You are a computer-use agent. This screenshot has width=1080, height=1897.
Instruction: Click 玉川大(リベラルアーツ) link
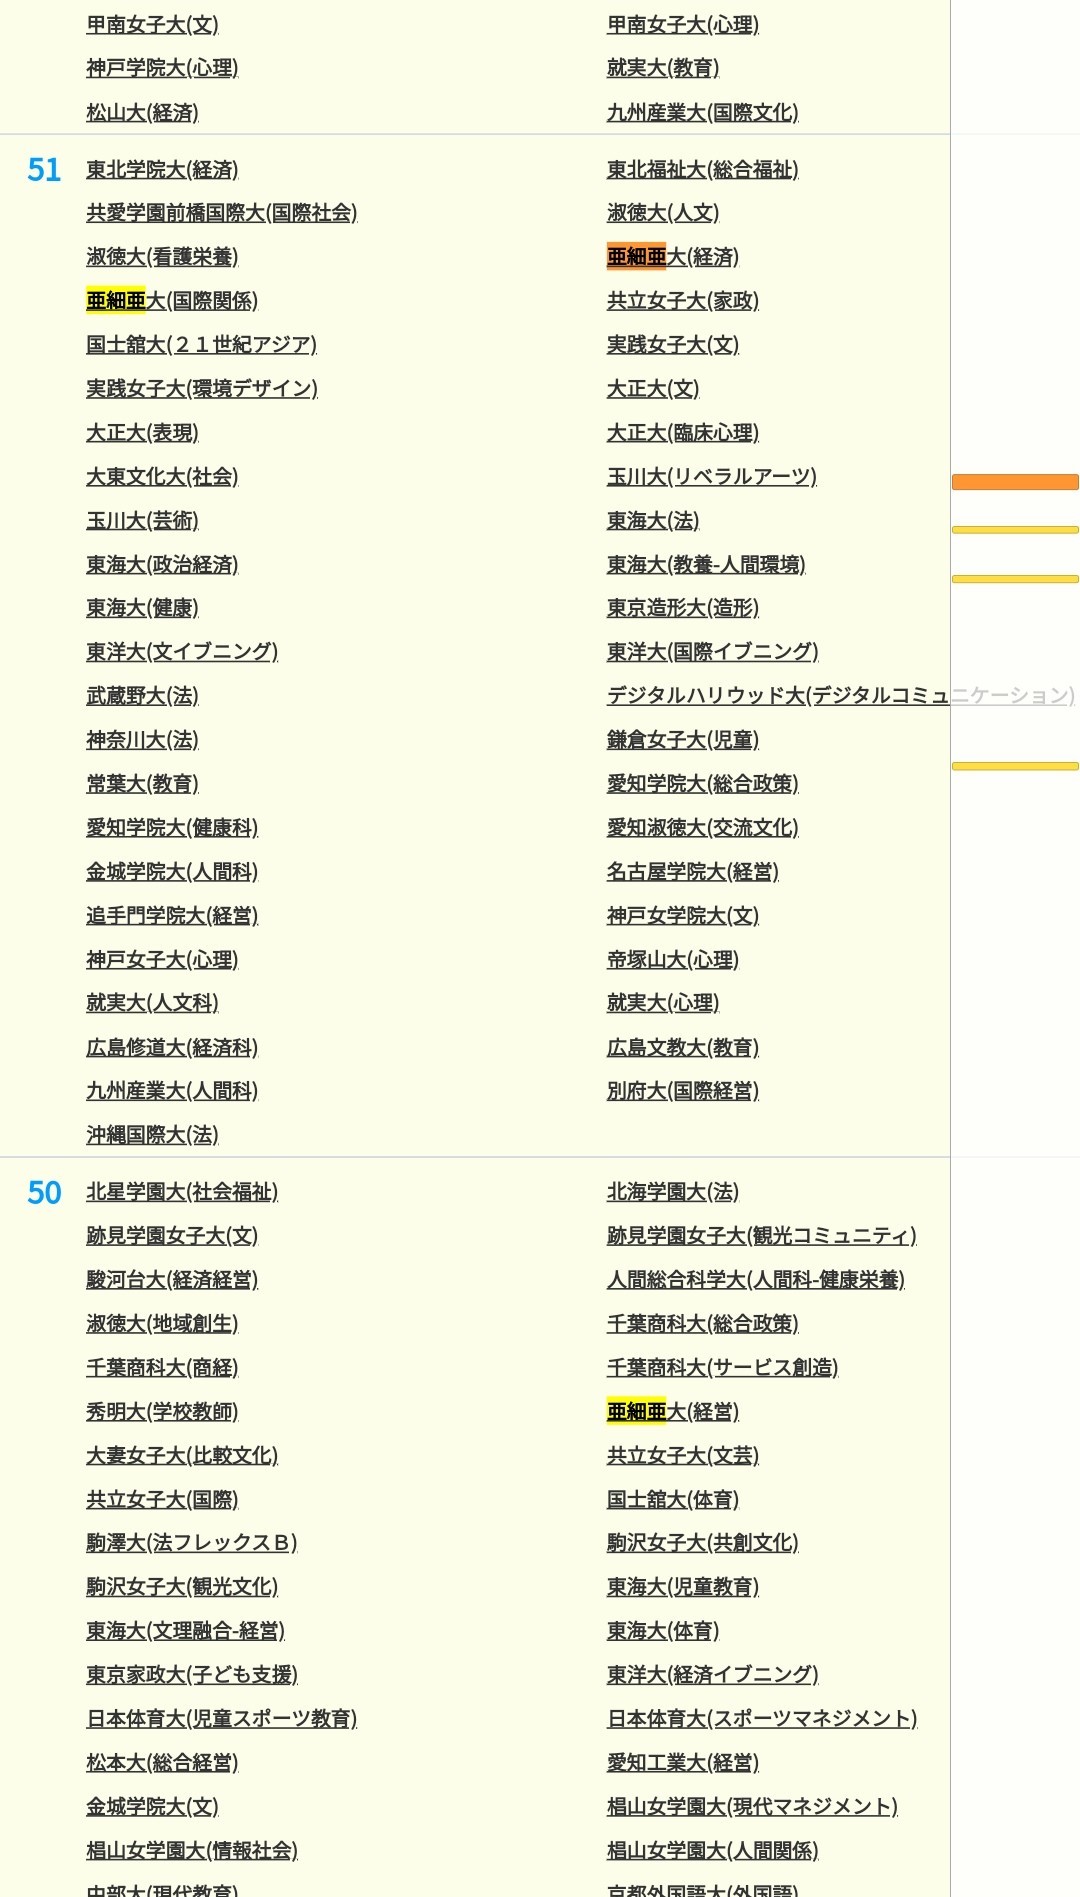click(x=711, y=477)
